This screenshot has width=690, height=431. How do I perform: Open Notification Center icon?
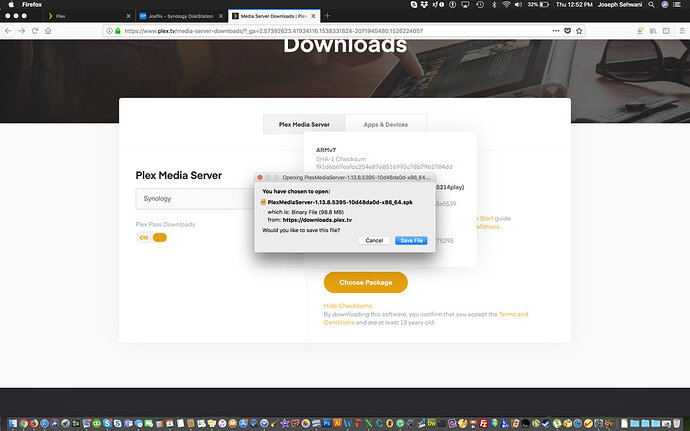coord(678,4)
